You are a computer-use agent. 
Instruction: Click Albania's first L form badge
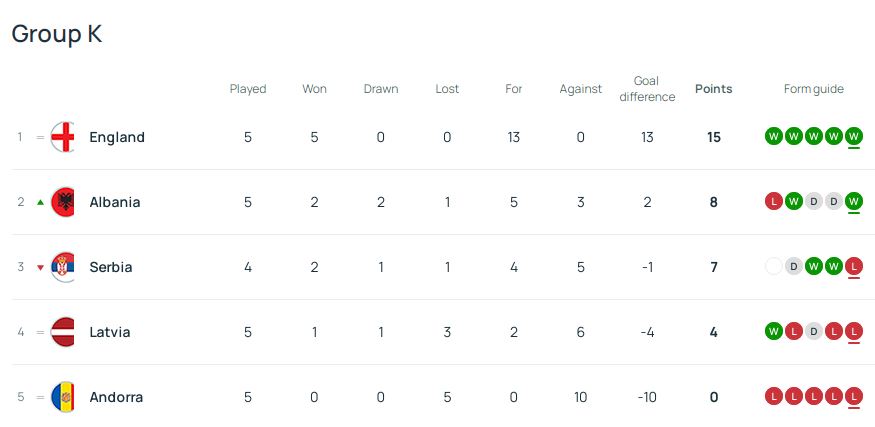[x=773, y=202]
